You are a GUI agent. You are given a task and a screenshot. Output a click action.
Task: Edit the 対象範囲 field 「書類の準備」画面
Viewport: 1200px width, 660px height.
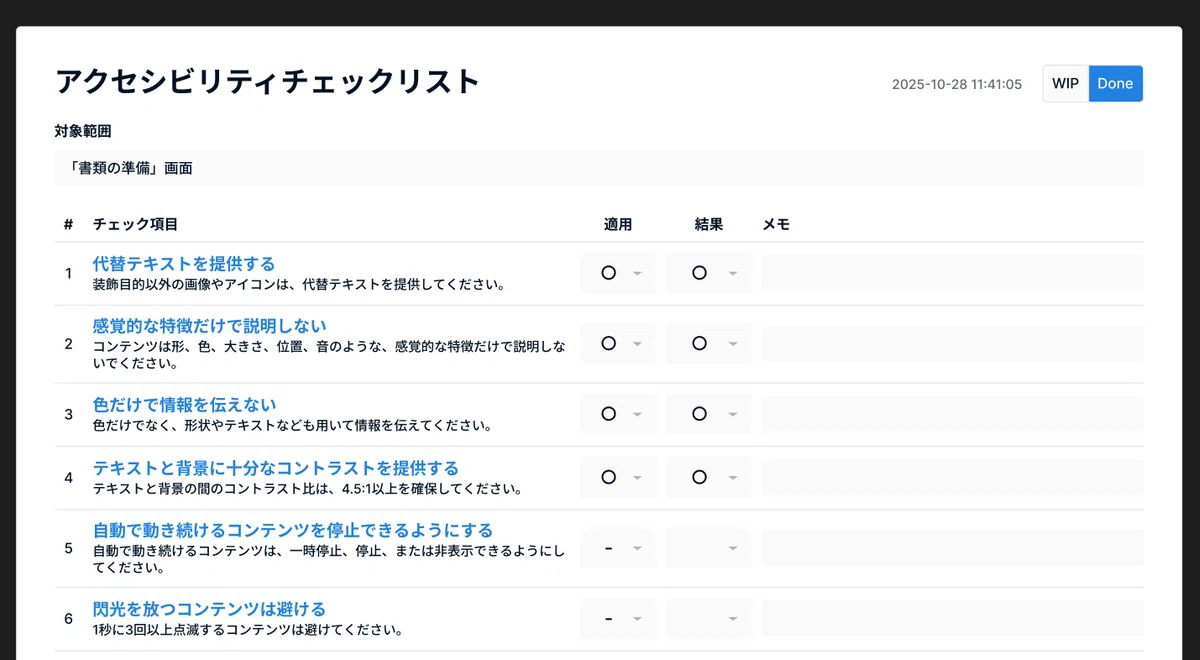tap(599, 168)
